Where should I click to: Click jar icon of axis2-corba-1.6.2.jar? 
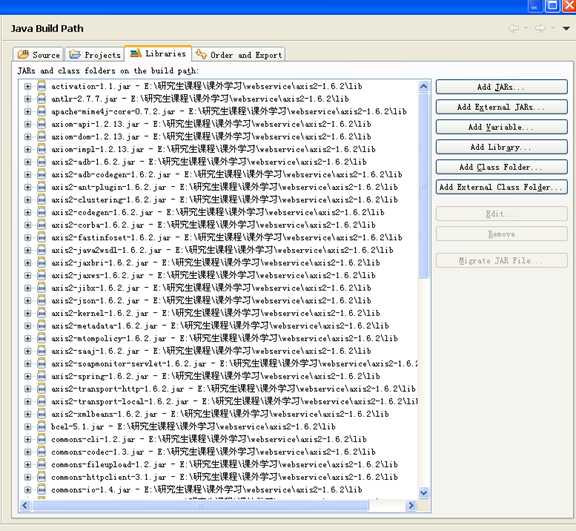[42, 225]
